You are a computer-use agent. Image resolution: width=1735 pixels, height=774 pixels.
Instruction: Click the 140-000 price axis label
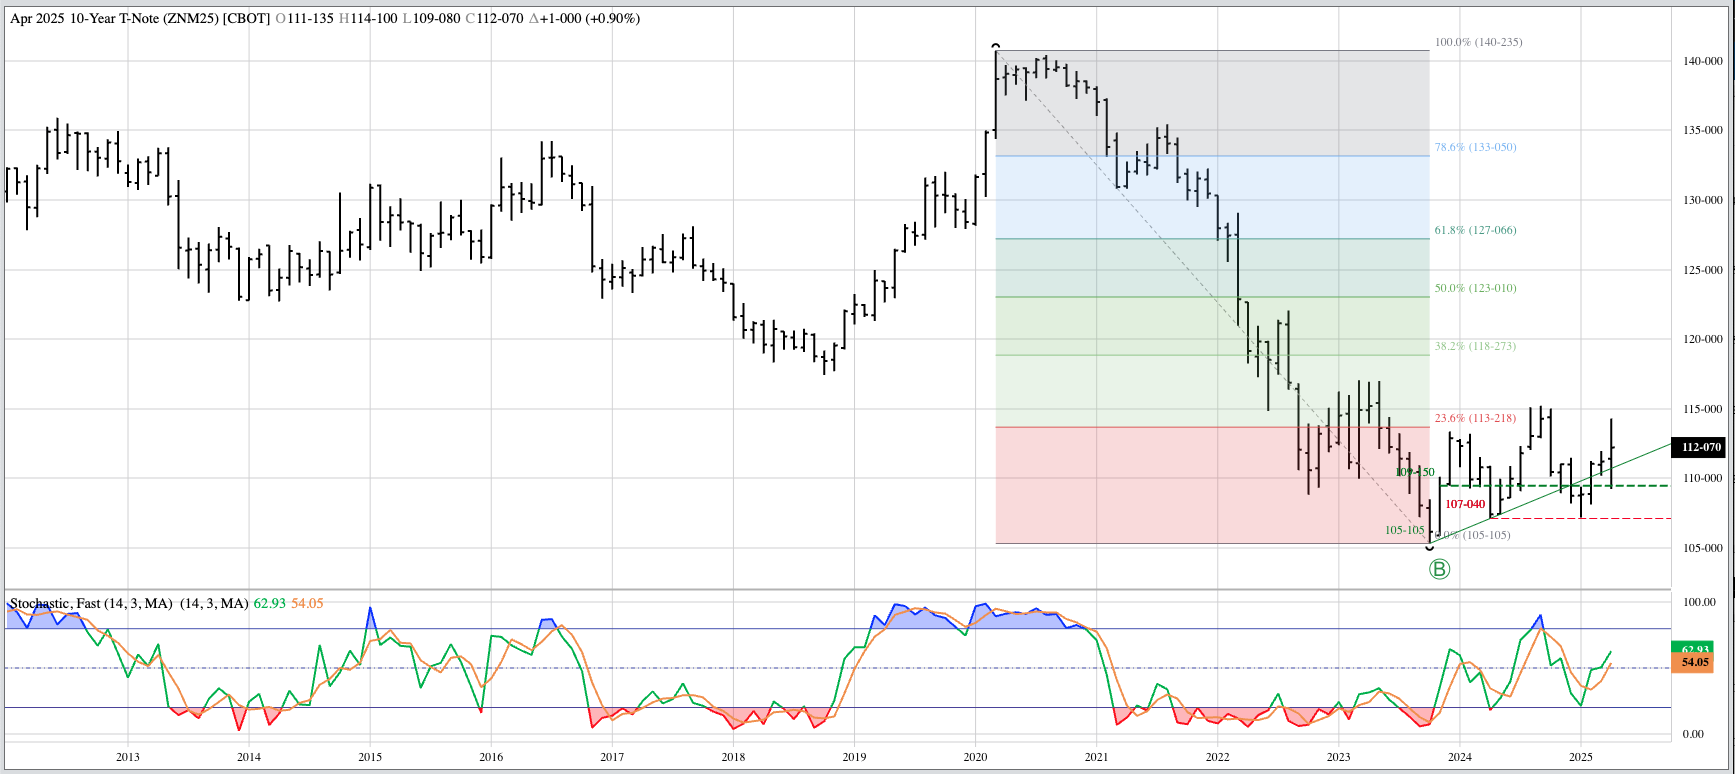[x=1702, y=61]
